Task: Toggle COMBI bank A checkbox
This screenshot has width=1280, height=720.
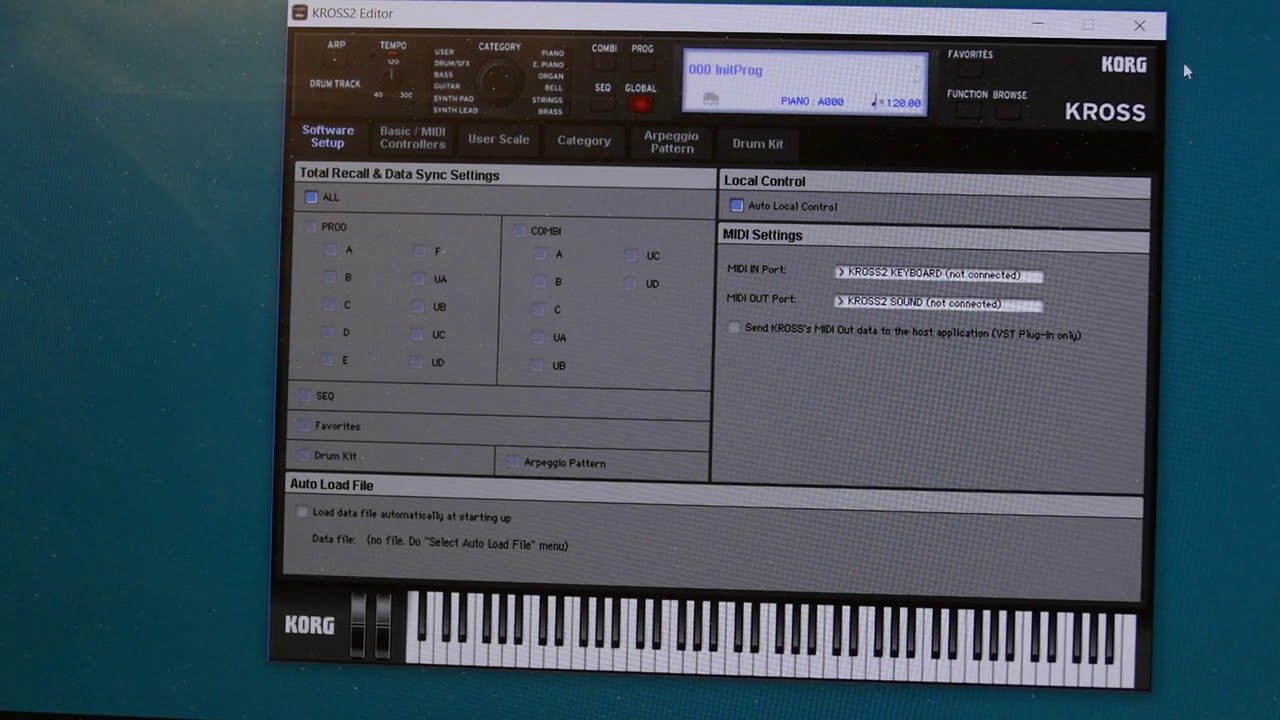Action: pos(540,254)
